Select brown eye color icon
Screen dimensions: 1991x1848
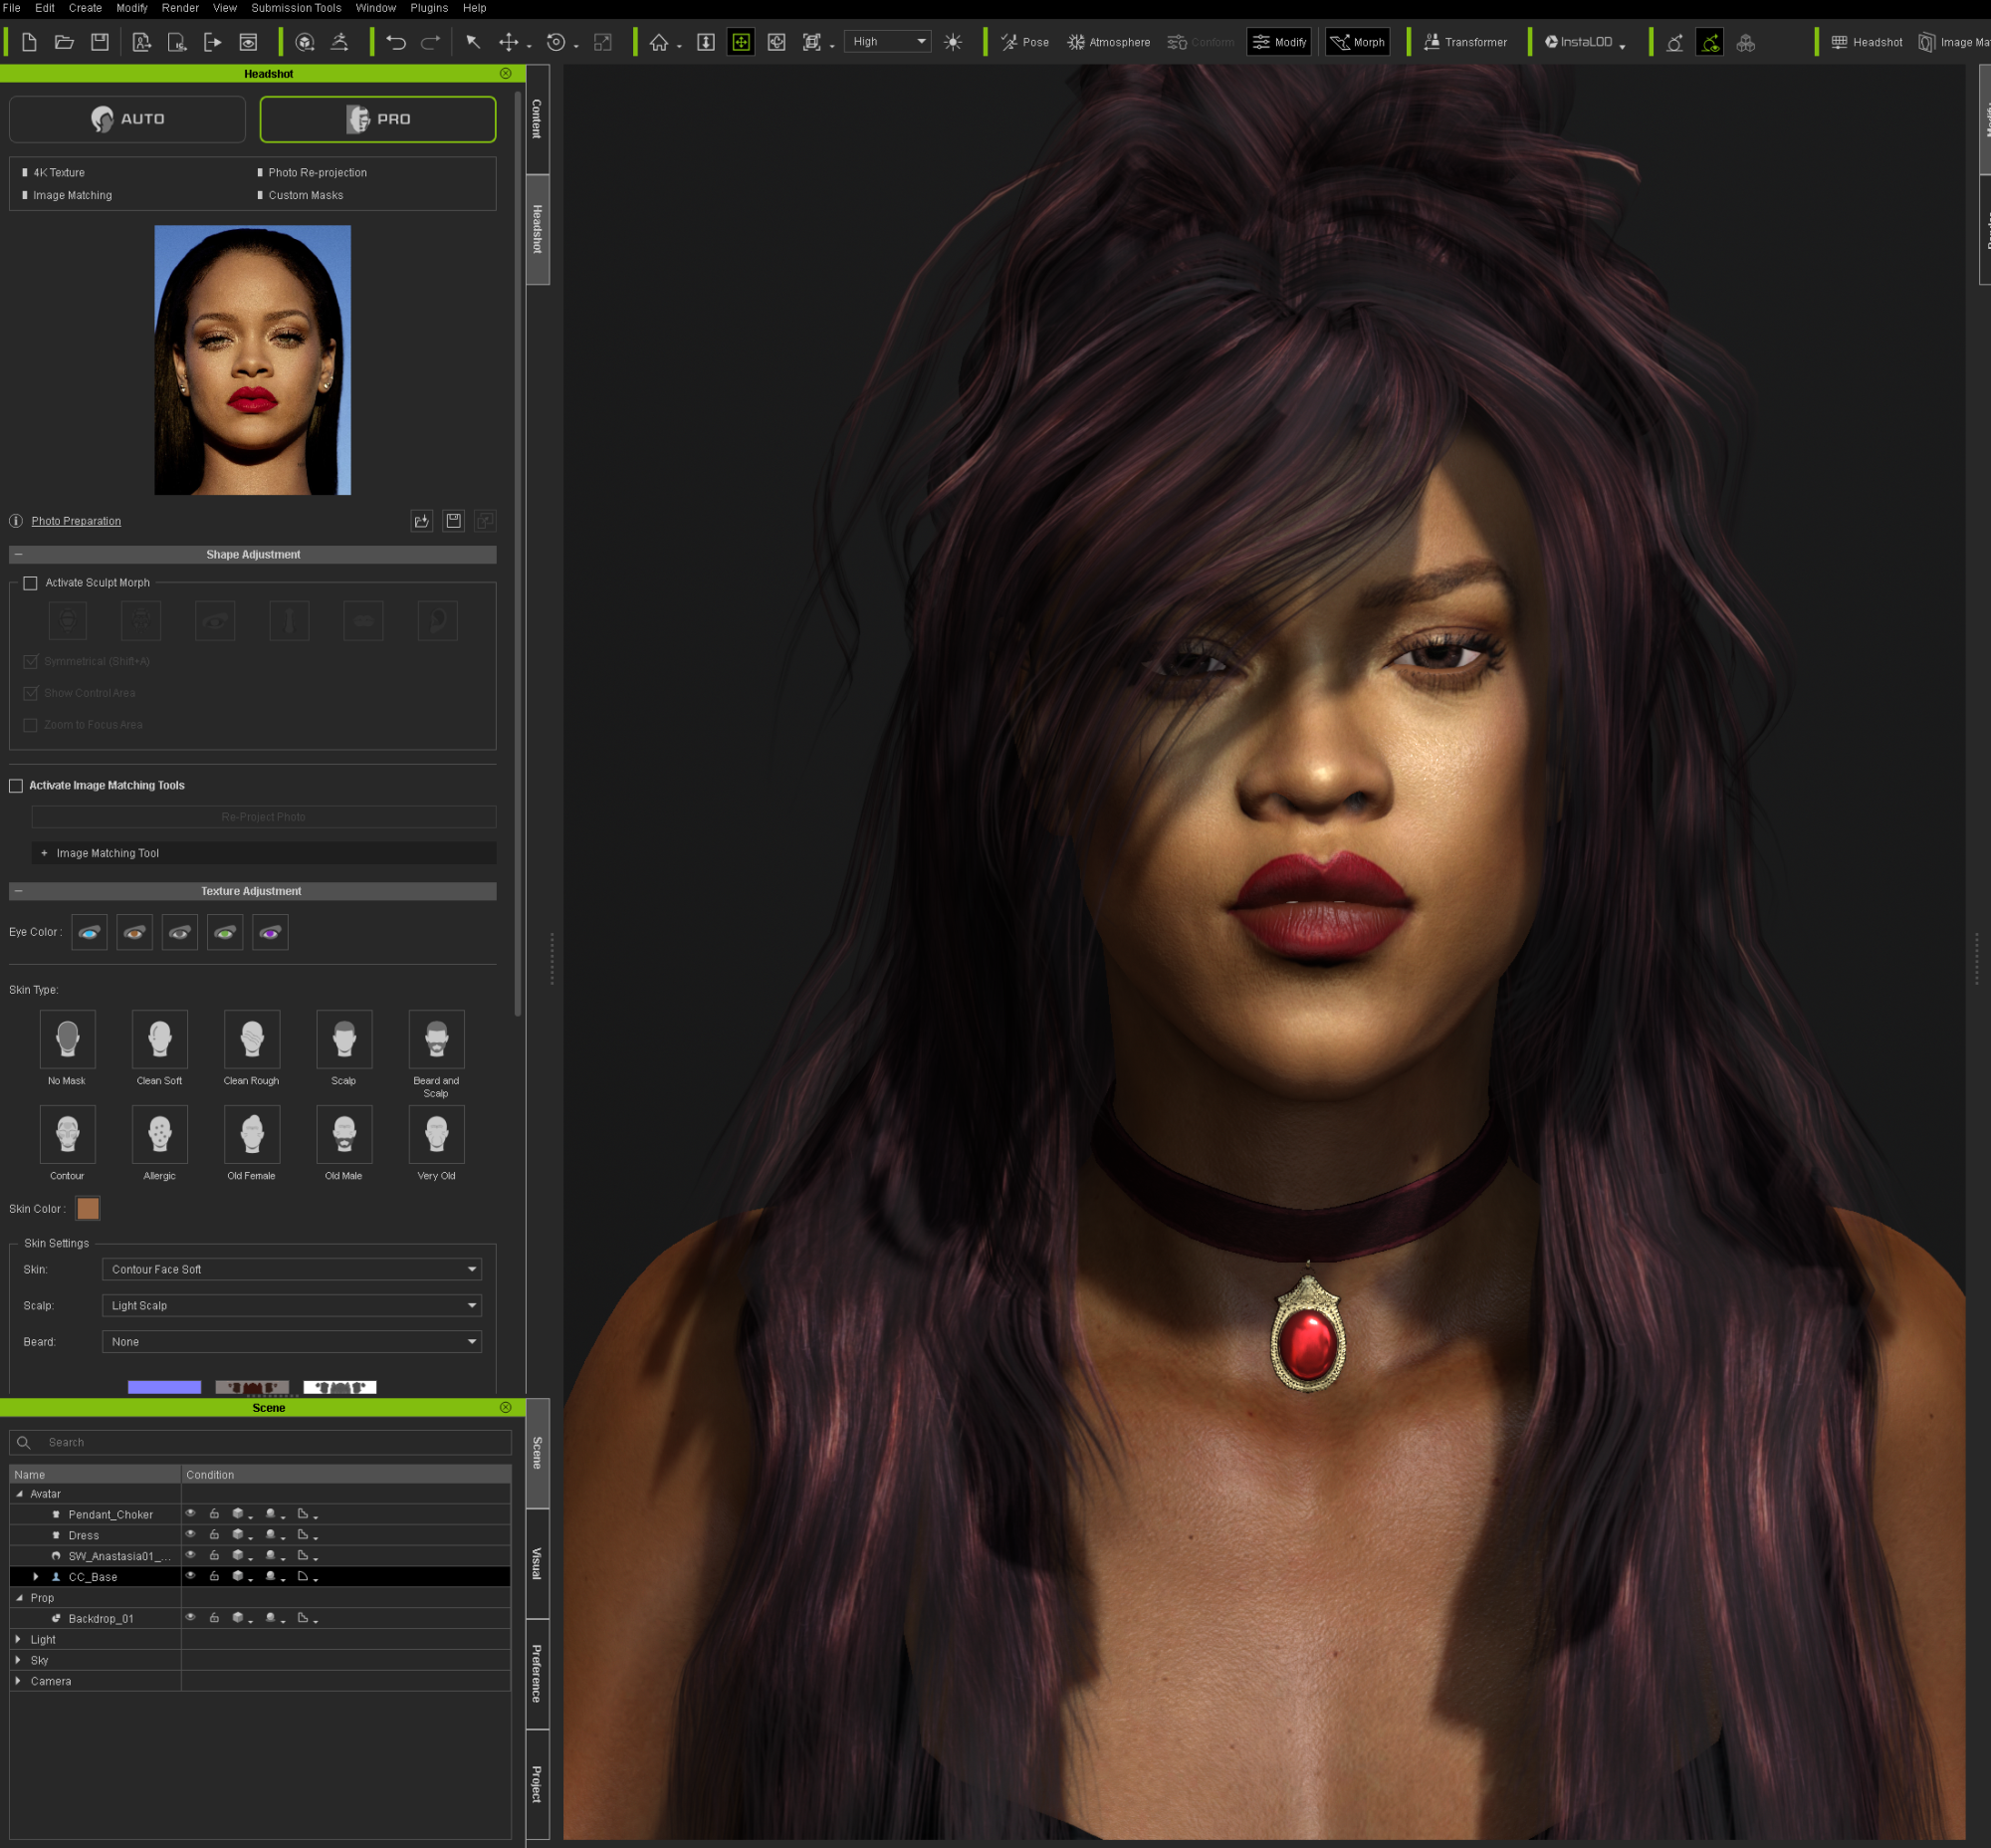click(135, 932)
